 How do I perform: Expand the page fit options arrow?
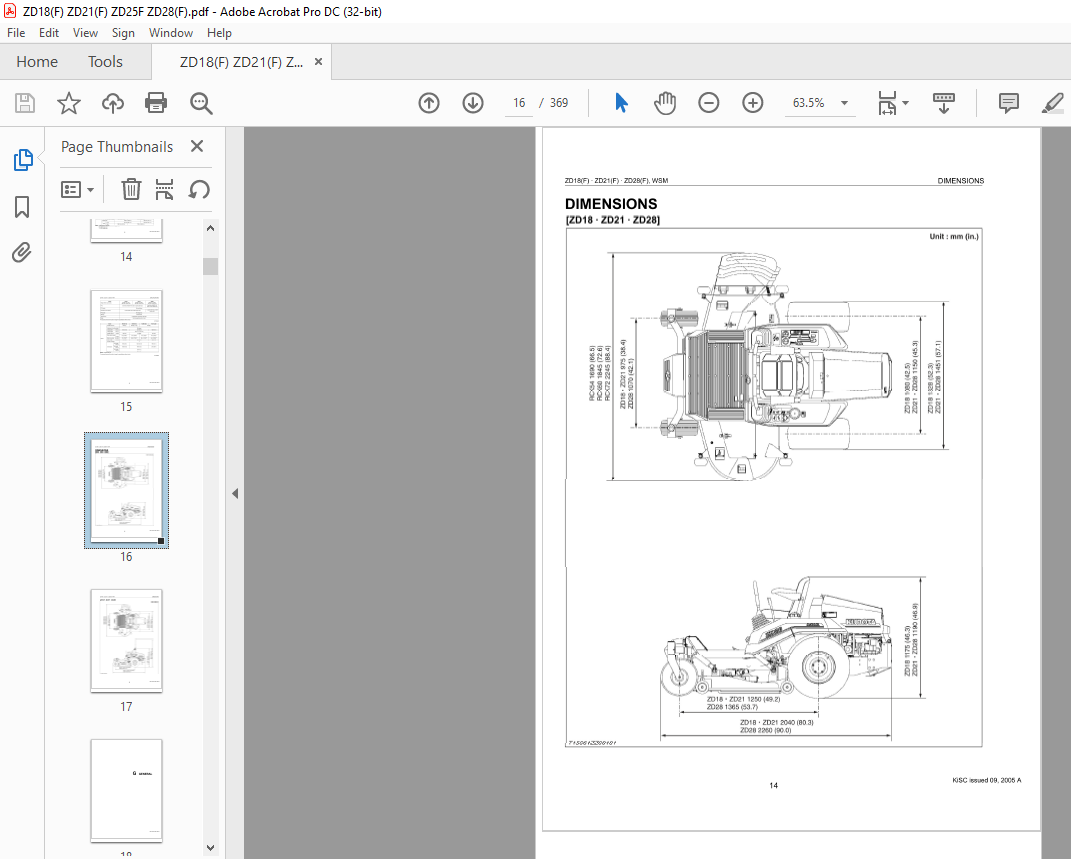(906, 103)
